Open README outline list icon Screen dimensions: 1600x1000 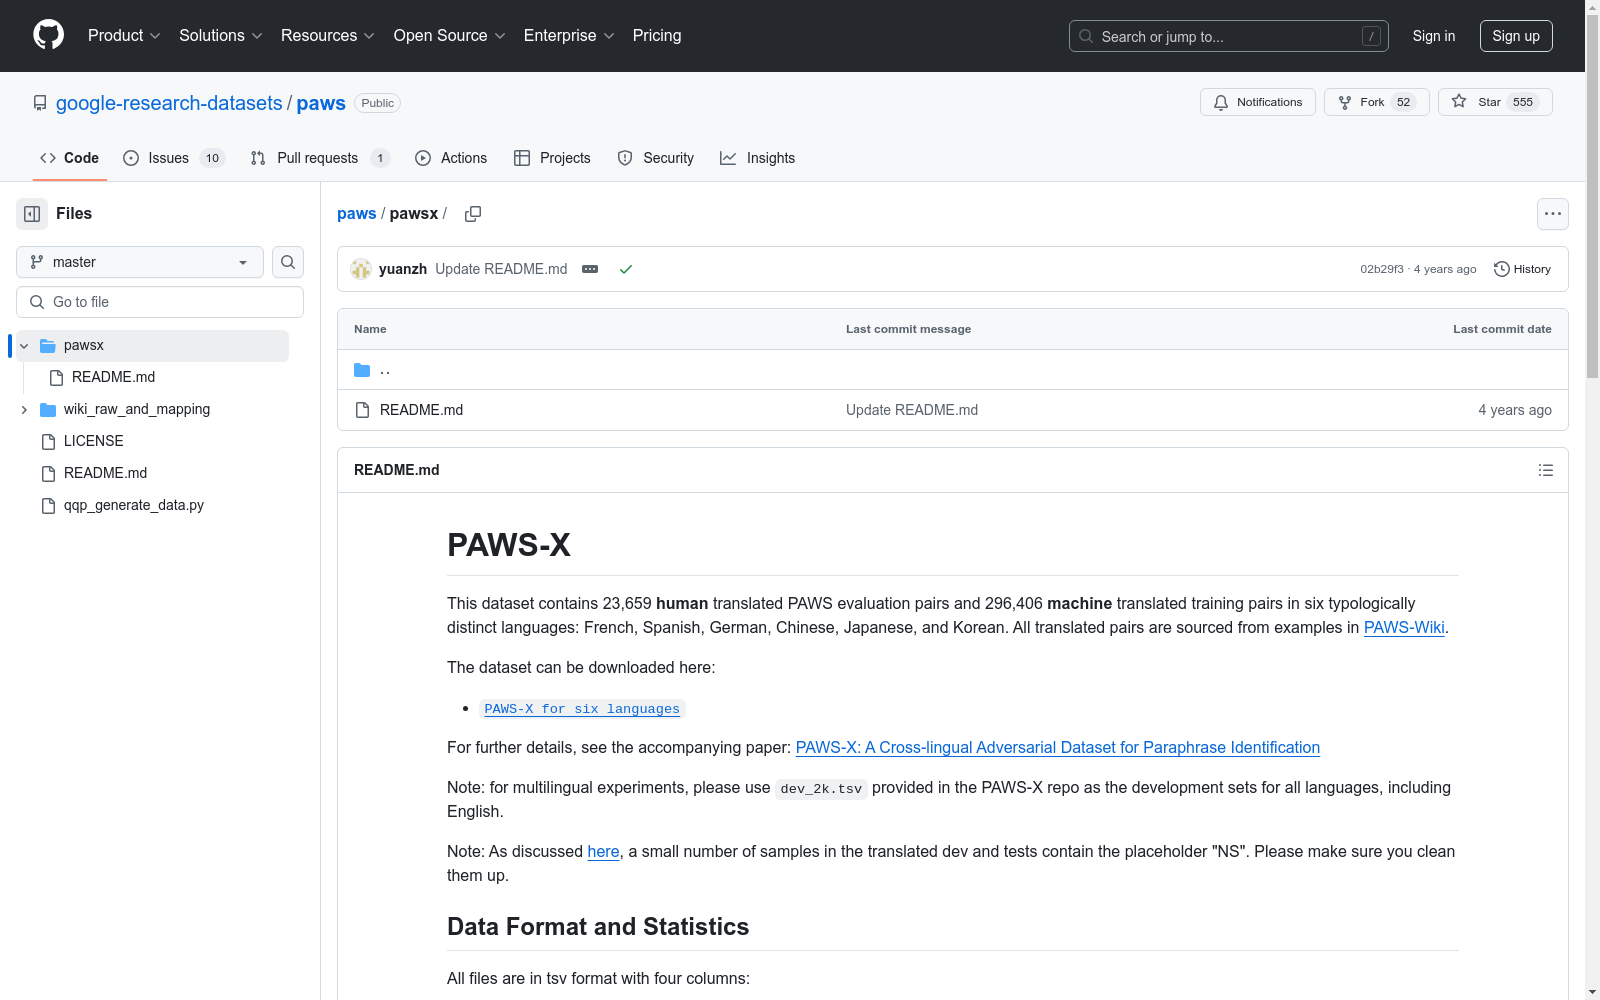tap(1546, 470)
